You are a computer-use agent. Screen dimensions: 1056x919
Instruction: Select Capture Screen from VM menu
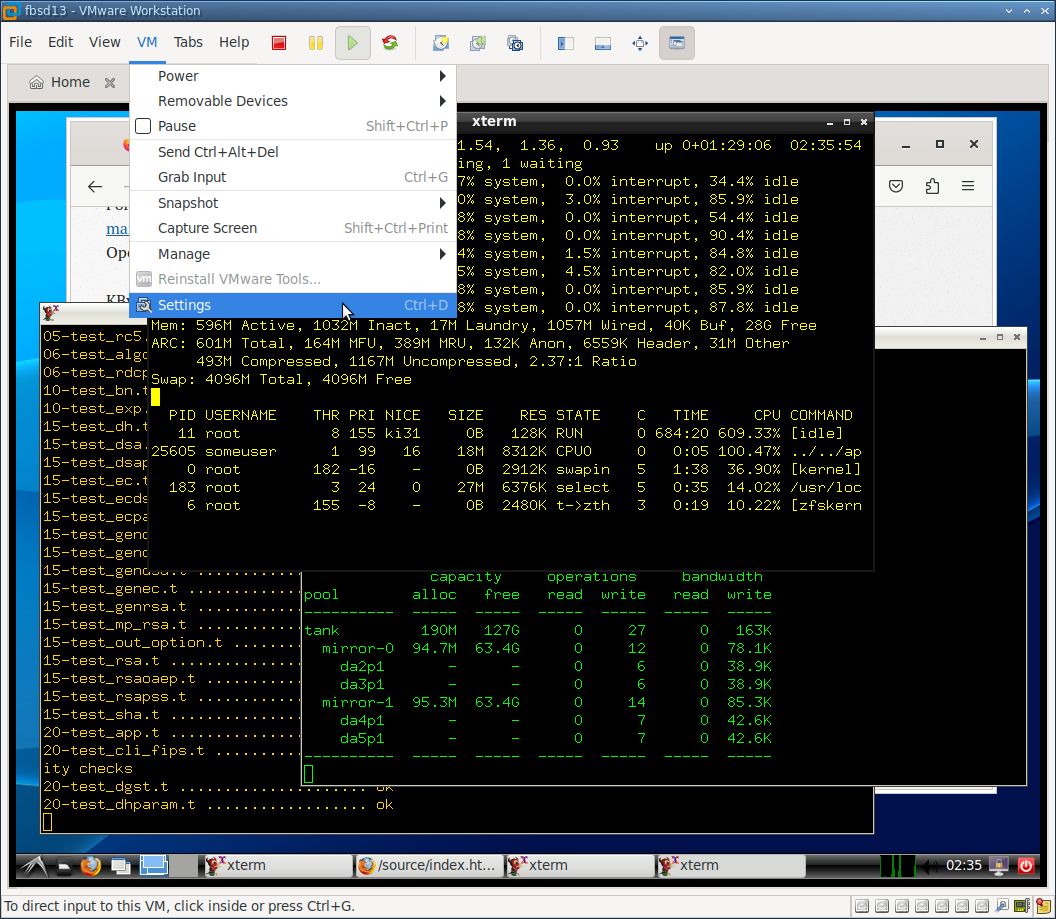[x=207, y=228]
